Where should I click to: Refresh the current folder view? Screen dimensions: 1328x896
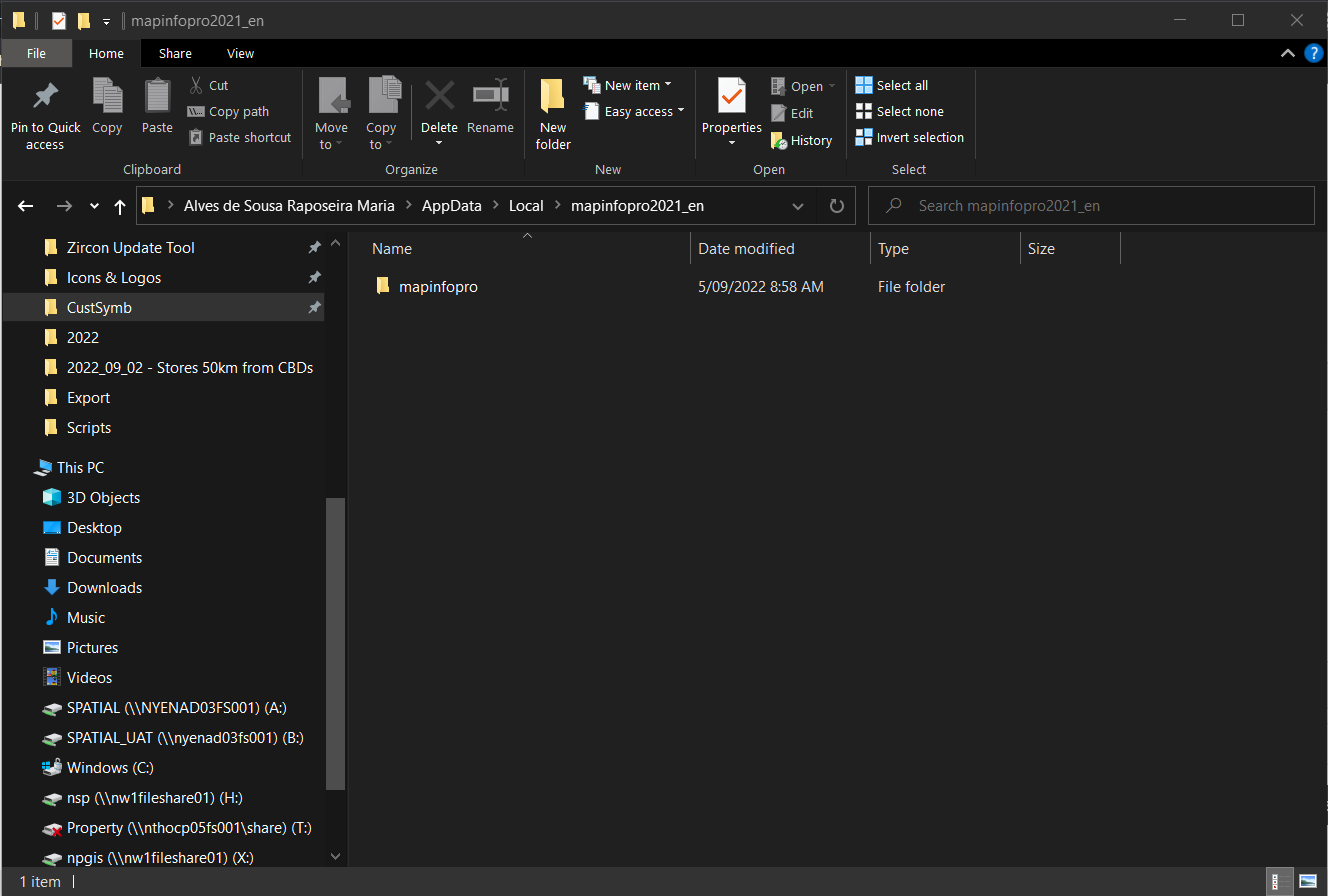pos(837,206)
